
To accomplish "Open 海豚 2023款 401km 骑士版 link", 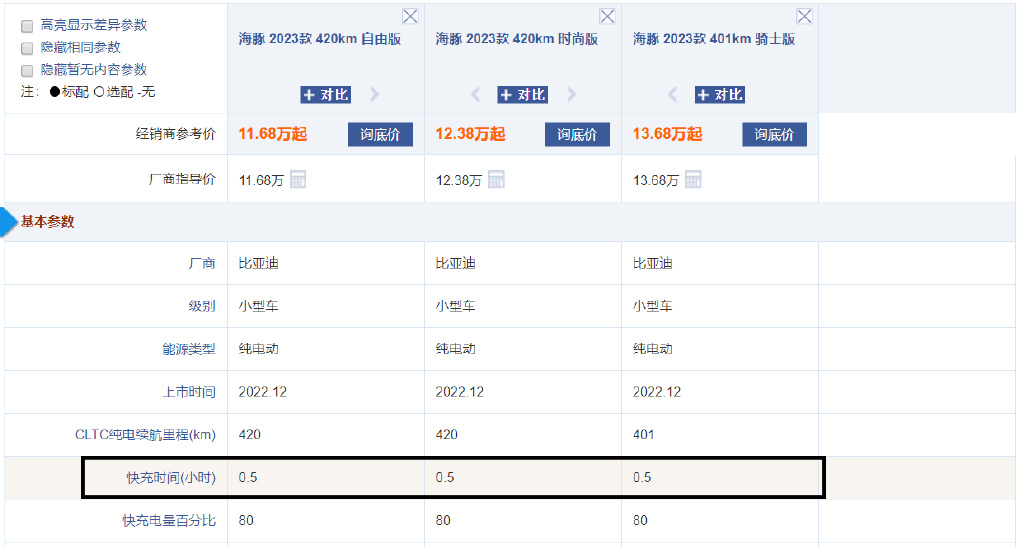I will click(x=714, y=39).
